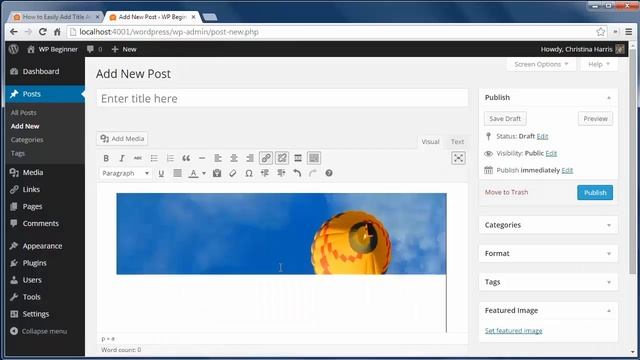Viewport: 640px width, 360px height.
Task: Apply Blockquote formatting
Action: pyautogui.click(x=186, y=158)
